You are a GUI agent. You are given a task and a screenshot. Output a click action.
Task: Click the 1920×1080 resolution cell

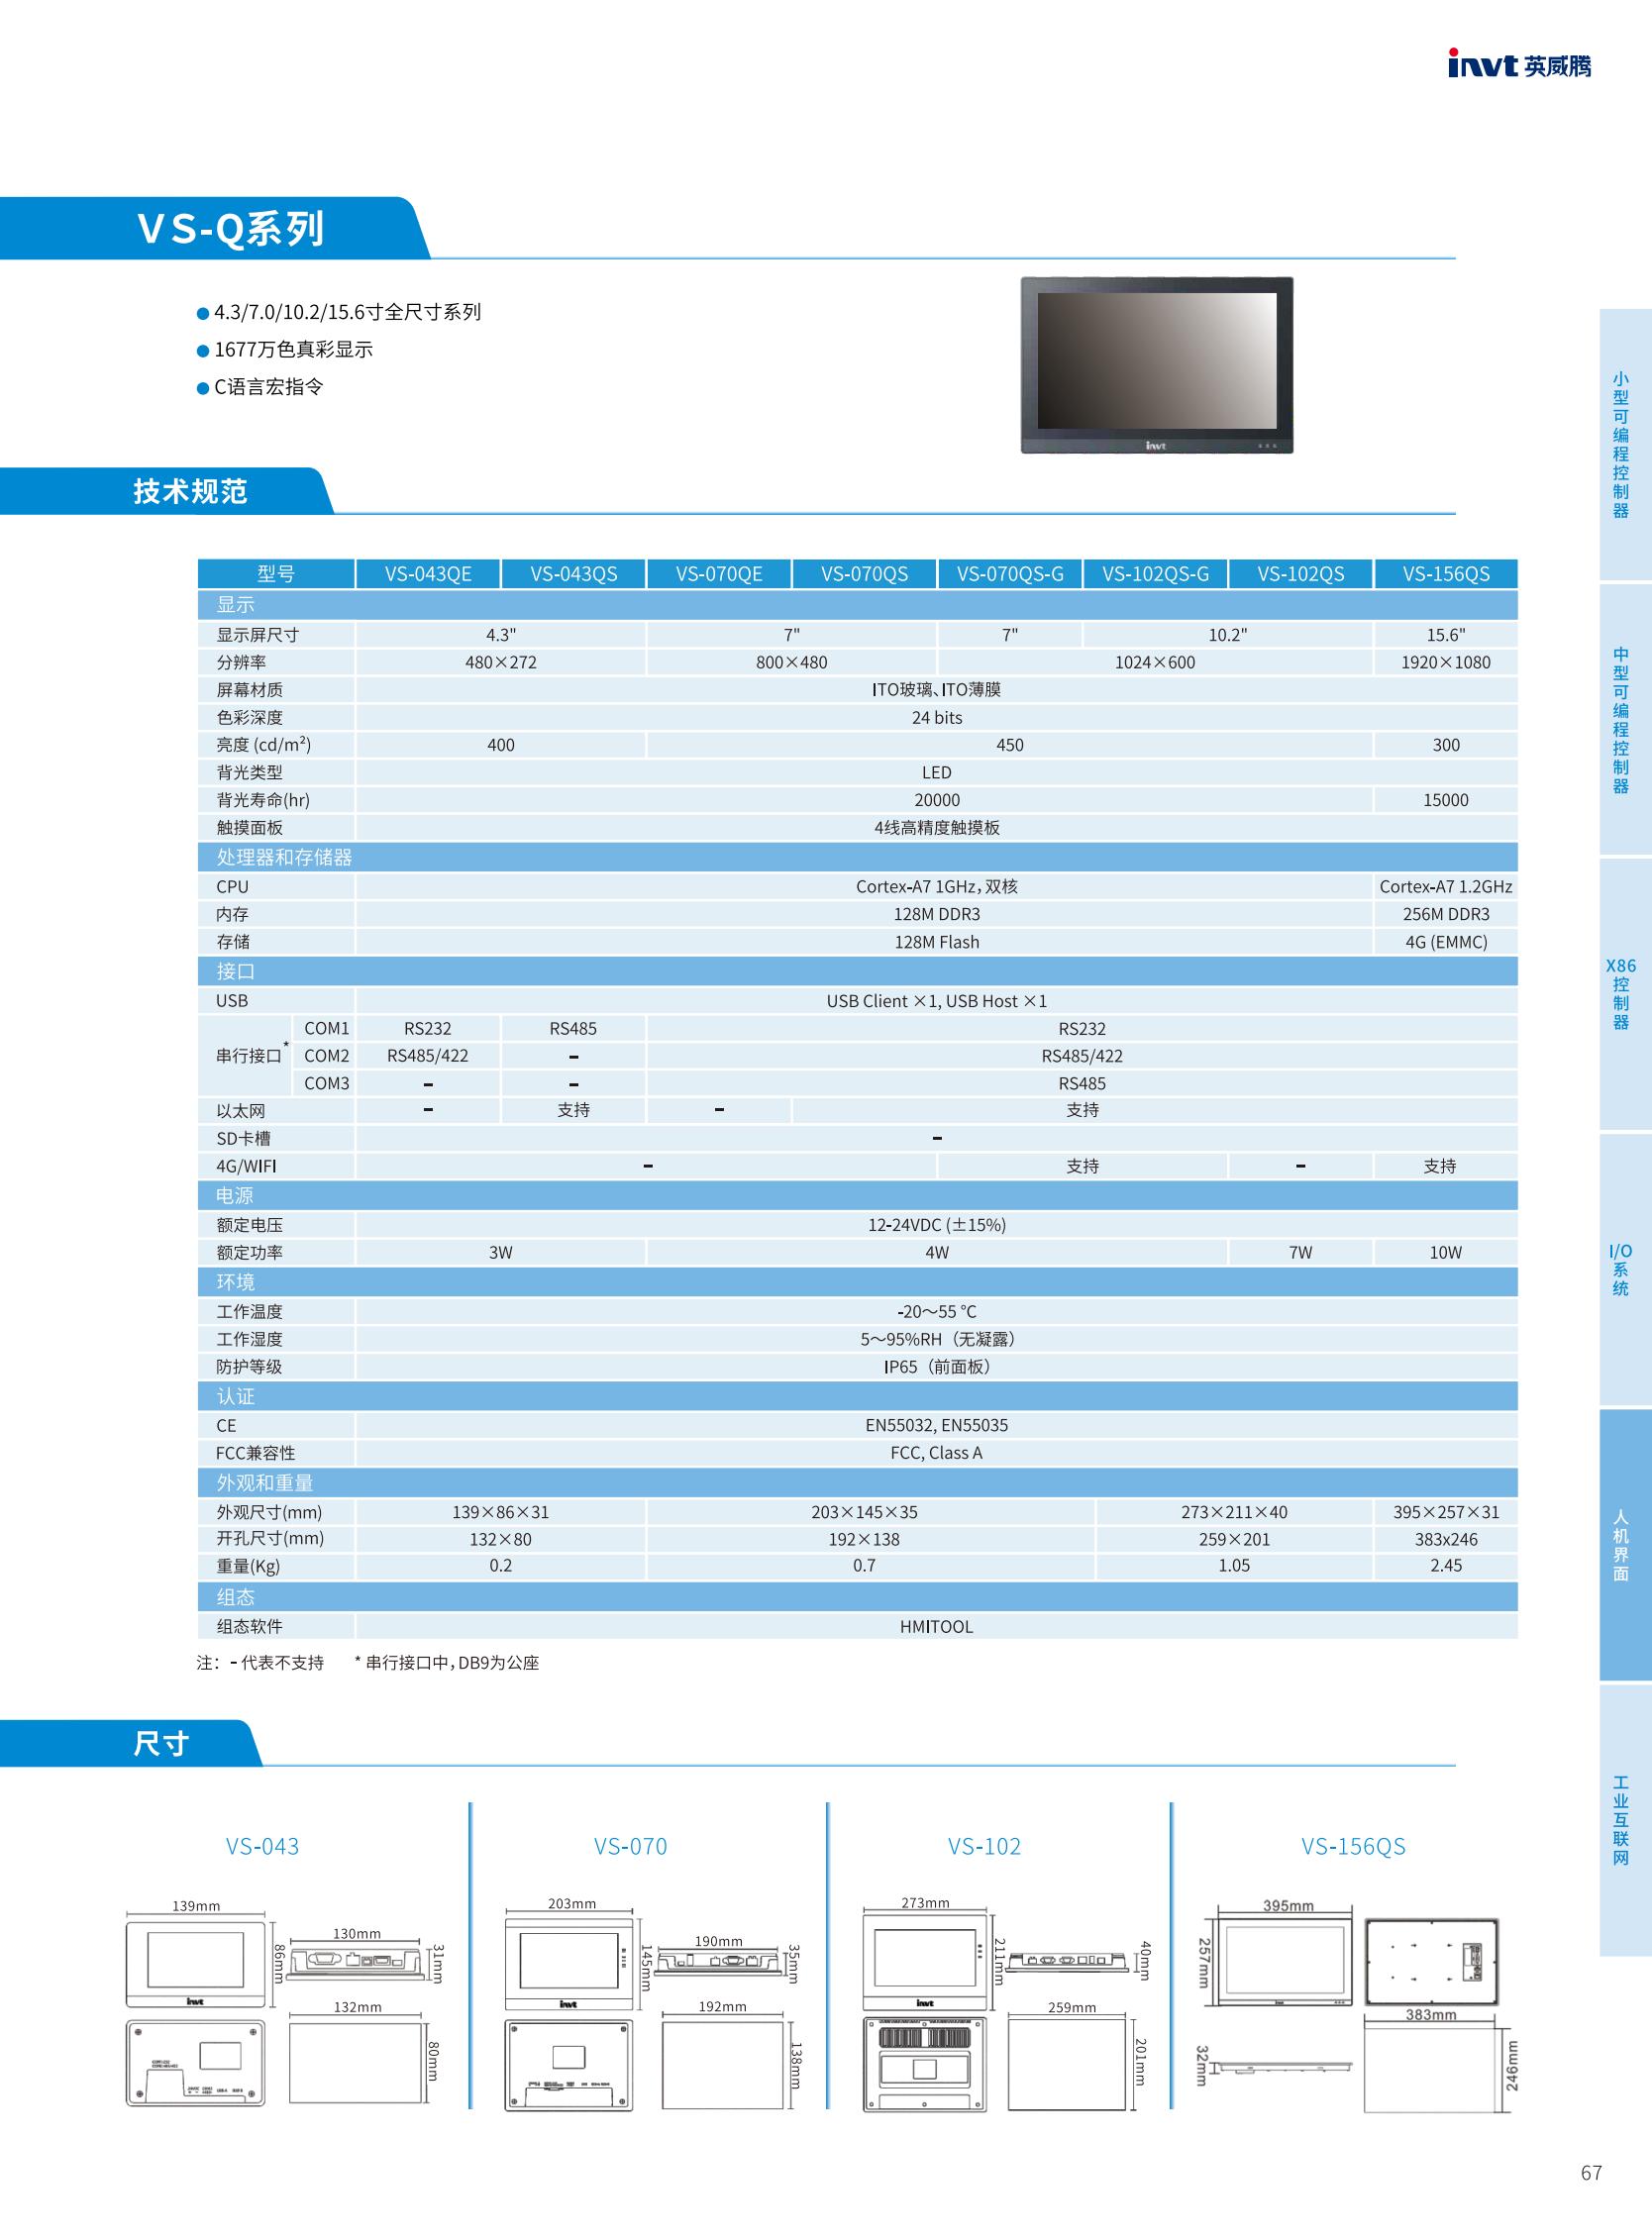coord(1446,662)
